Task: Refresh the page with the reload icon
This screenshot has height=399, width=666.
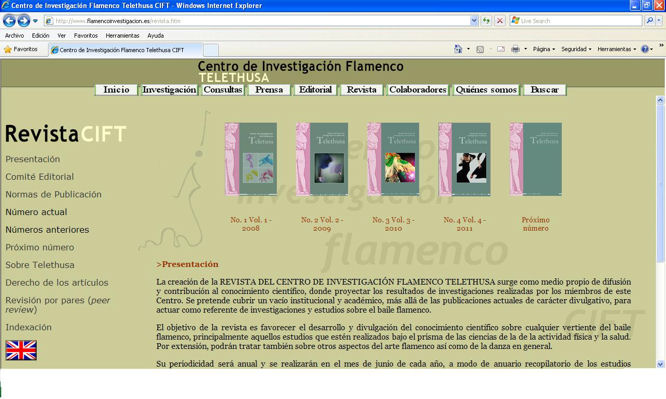Action: (486, 20)
